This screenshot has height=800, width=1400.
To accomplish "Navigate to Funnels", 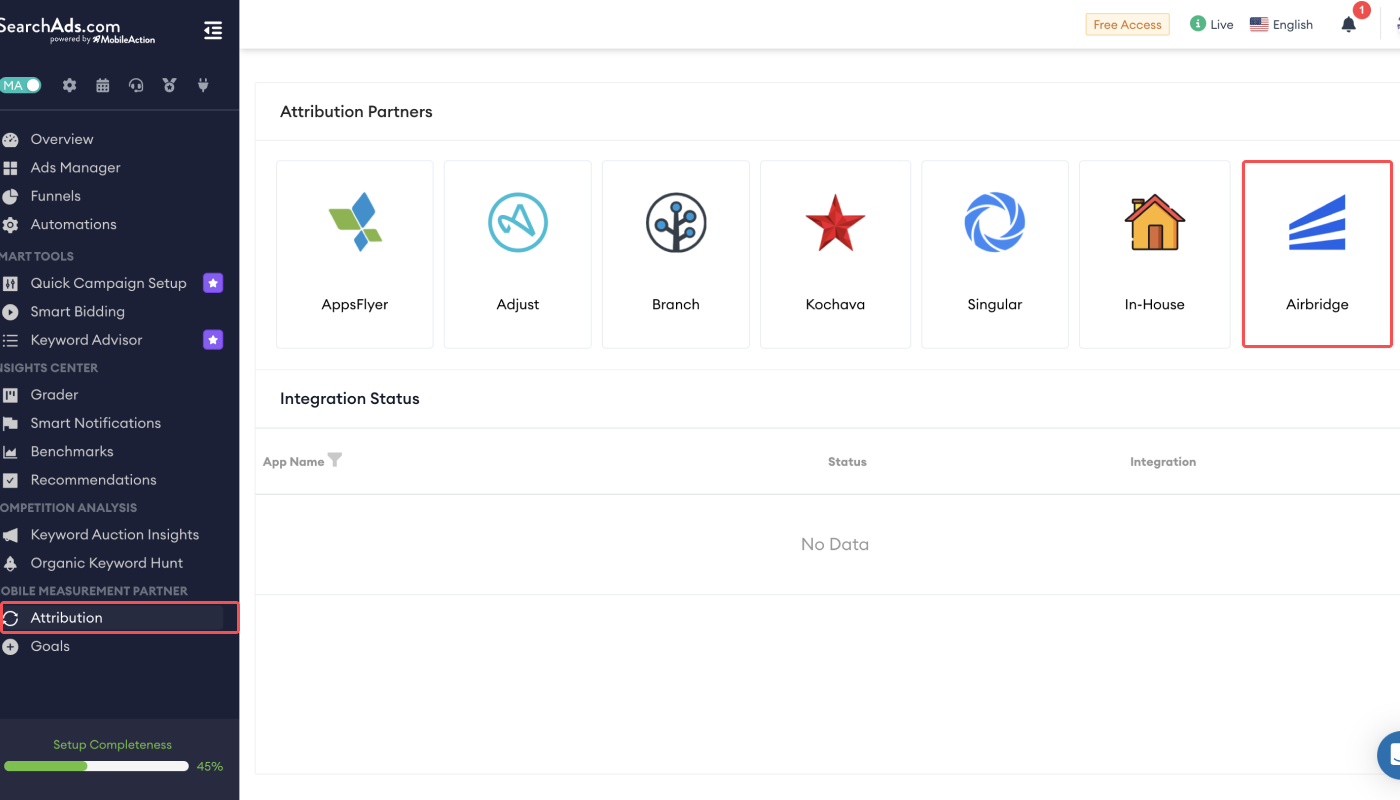I will [56, 196].
